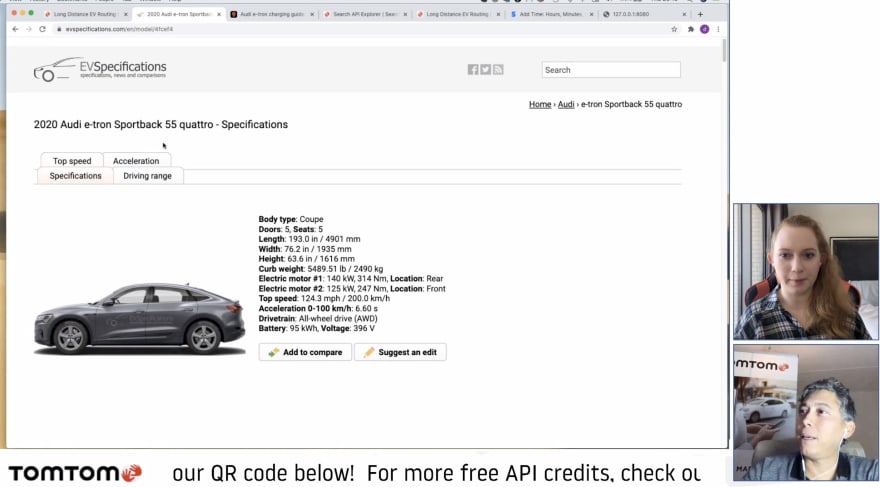The image size is (880, 487).
Task: Visit the EVSpecifications Facebook icon
Action: click(x=473, y=70)
